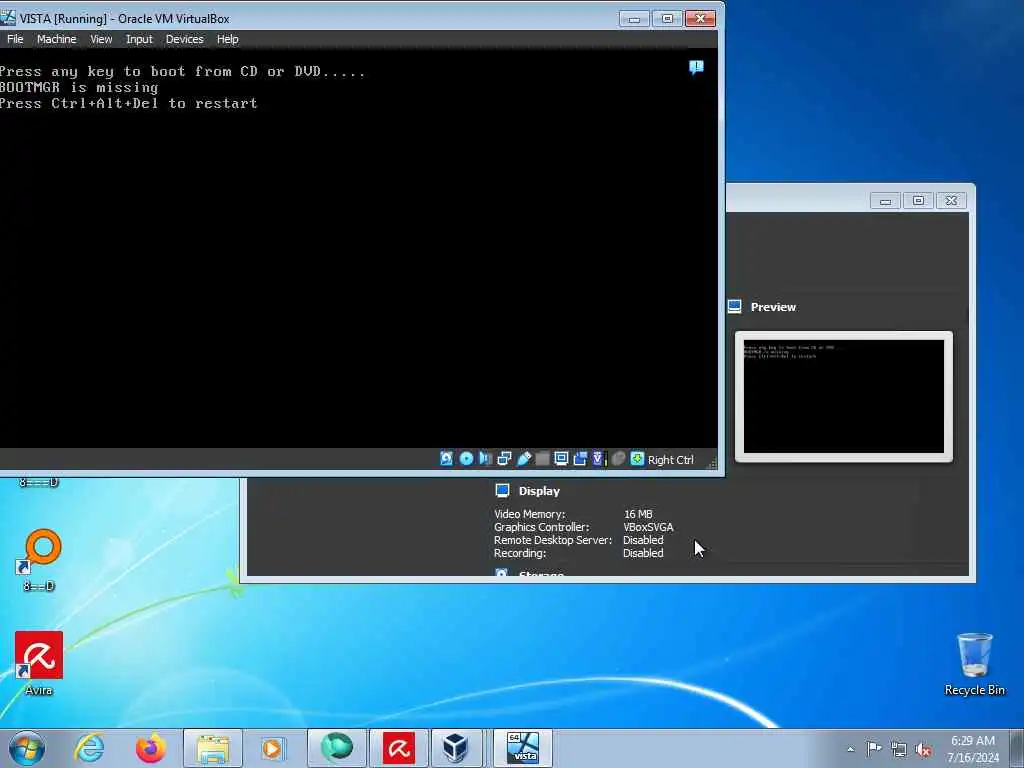
Task: Click the VISTA [Running] title bar text
Action: coord(124,19)
